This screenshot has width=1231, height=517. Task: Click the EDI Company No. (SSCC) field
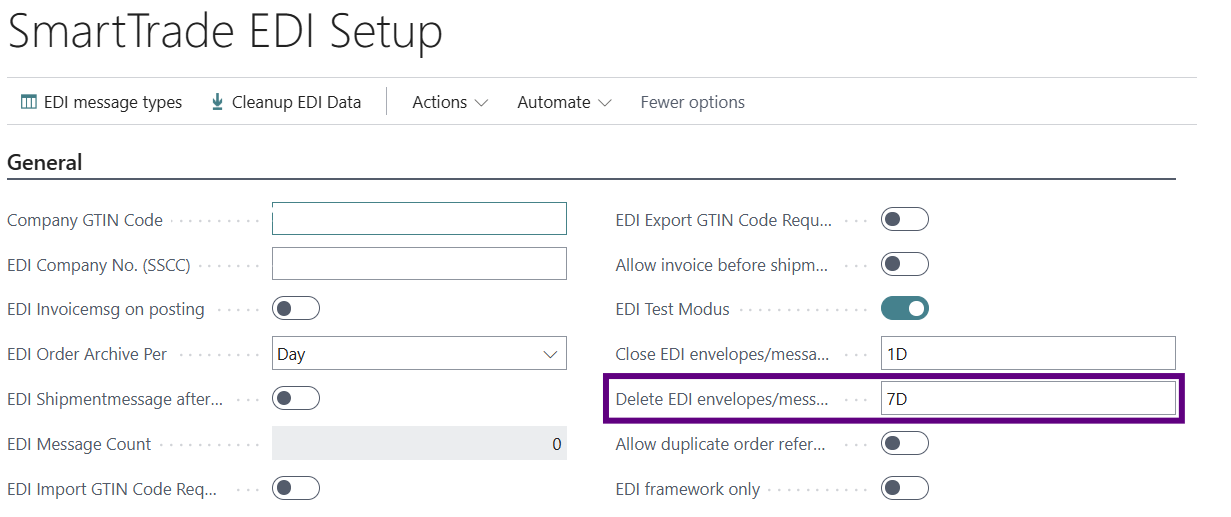(x=419, y=264)
